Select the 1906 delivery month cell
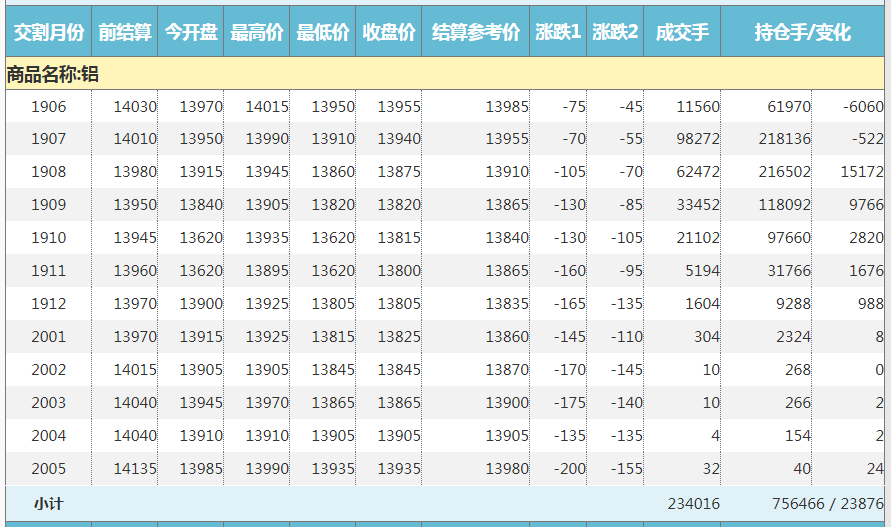Screen dimensions: 891x527 (x=48, y=107)
